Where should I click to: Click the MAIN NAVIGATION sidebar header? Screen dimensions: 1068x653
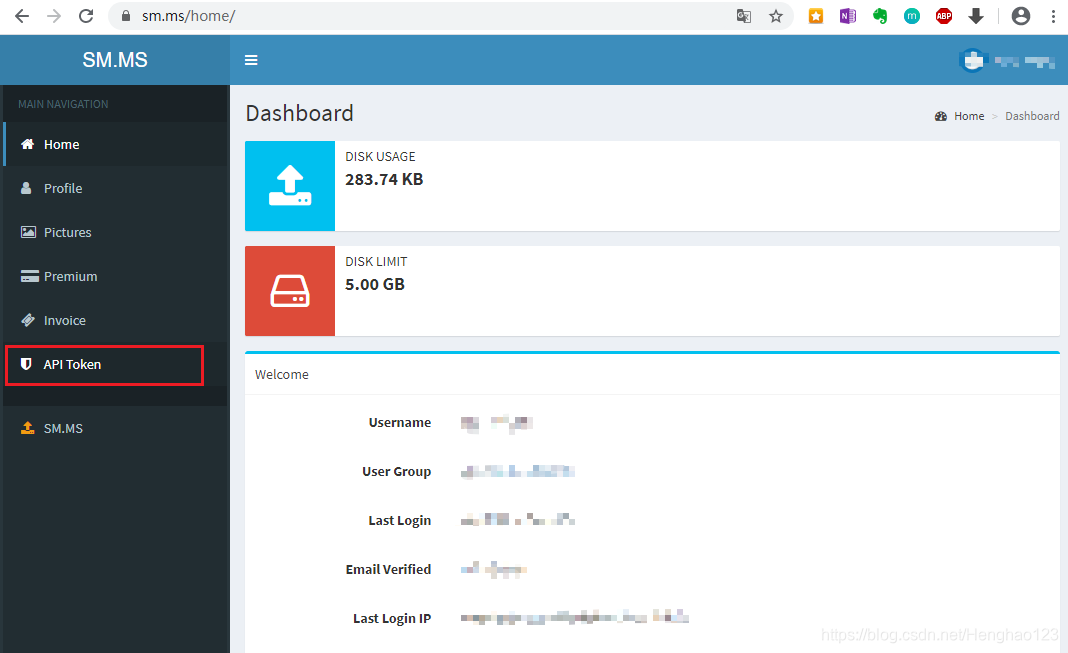(x=63, y=104)
